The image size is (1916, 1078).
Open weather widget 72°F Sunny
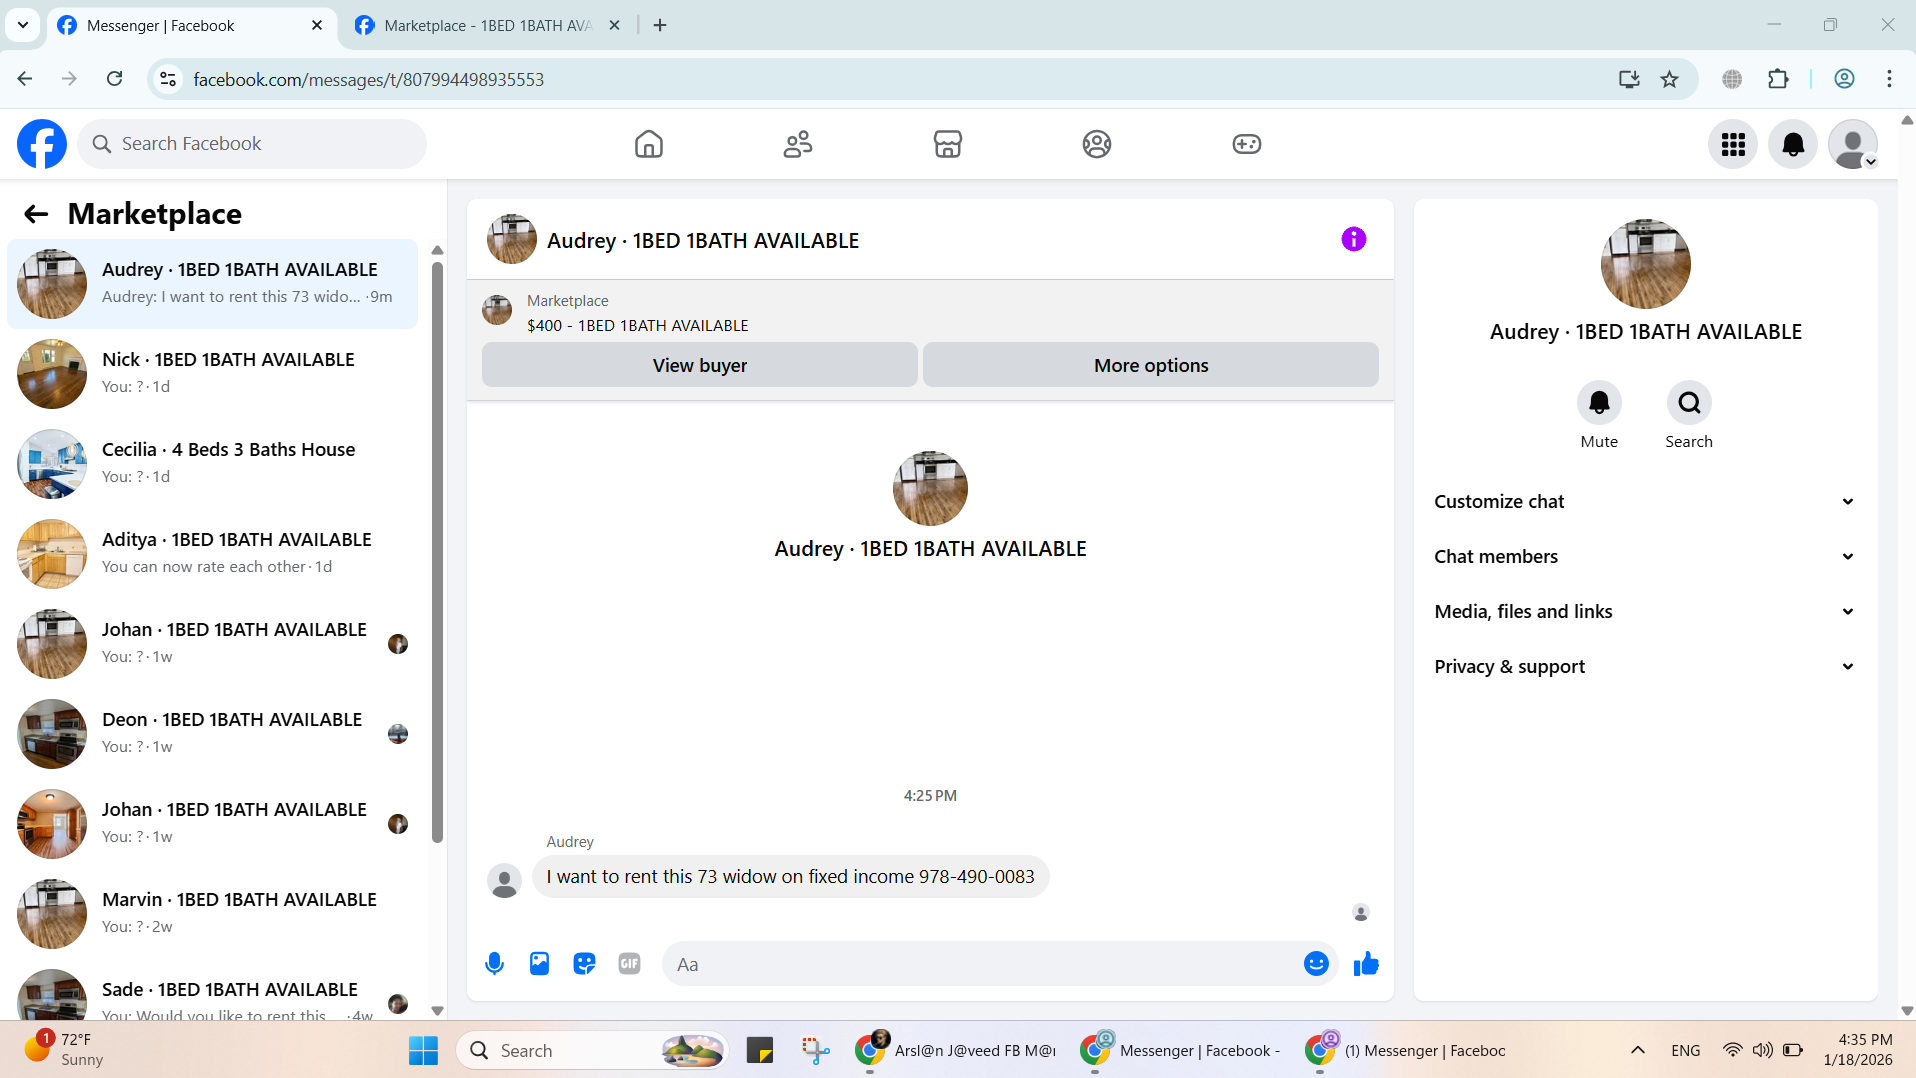pyautogui.click(x=65, y=1050)
